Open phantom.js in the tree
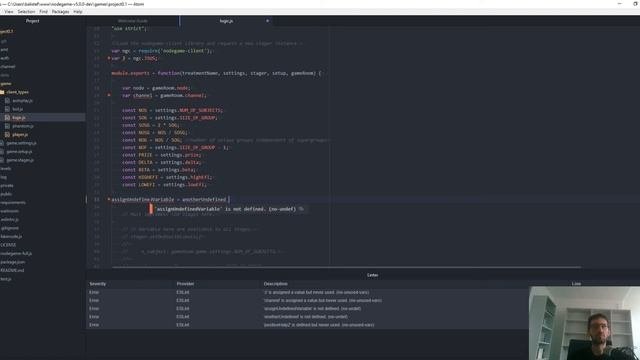Viewport: 640px width, 360px height. [x=23, y=126]
